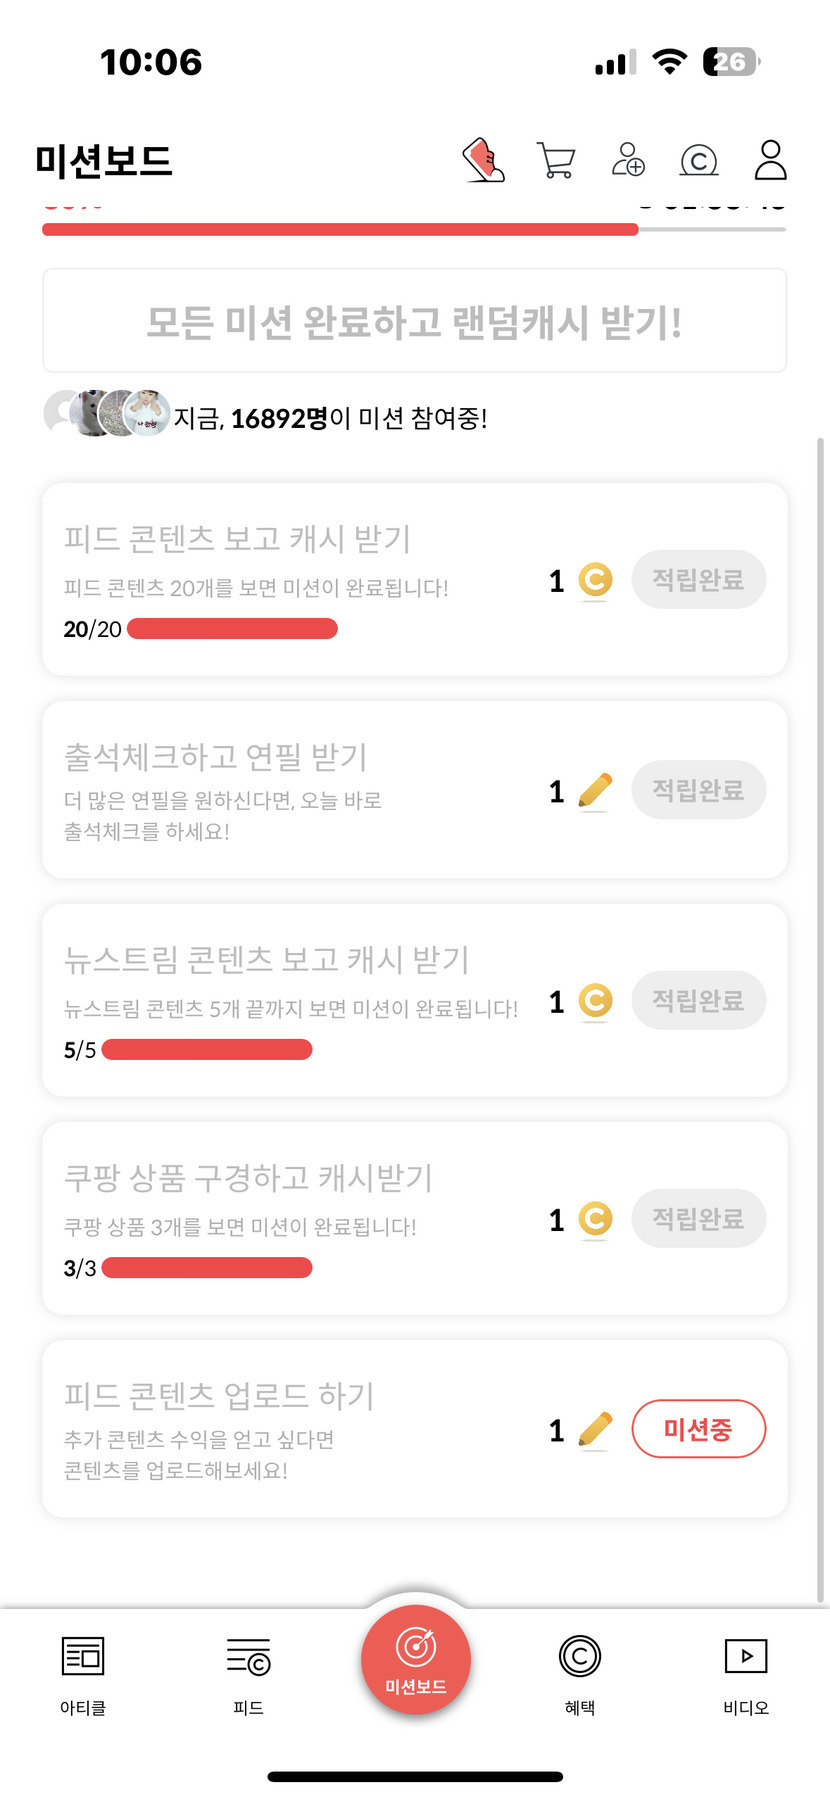
Task: Open the cash coin icon in header
Action: point(699,160)
